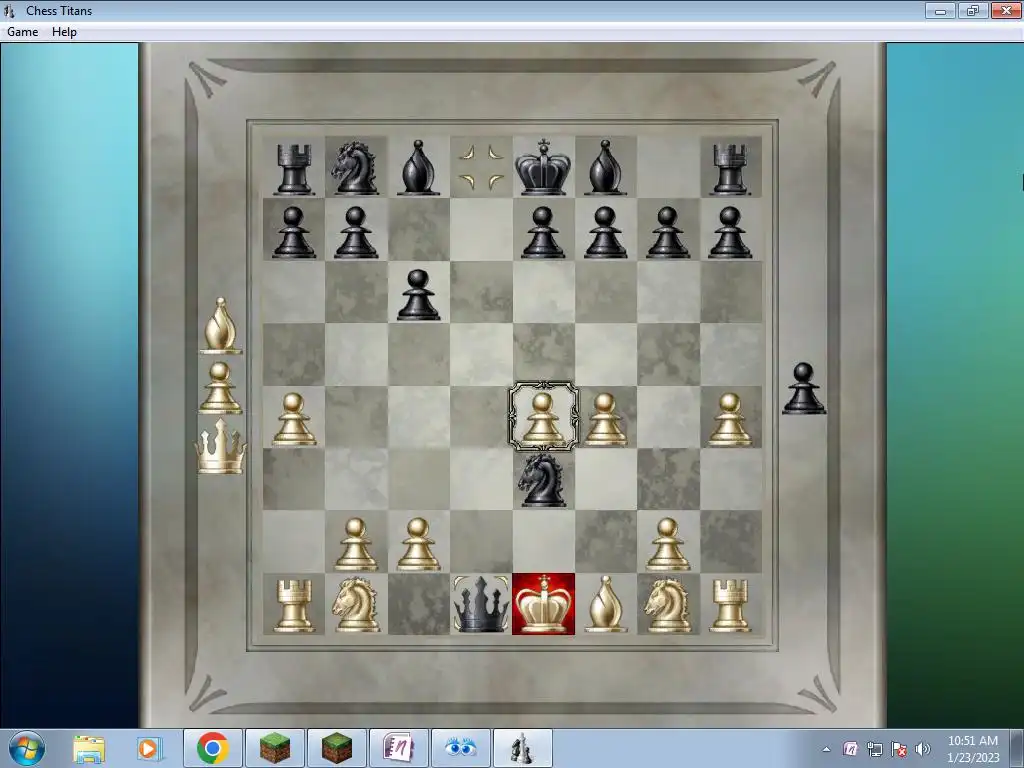Select the black king on e8

pyautogui.click(x=543, y=167)
